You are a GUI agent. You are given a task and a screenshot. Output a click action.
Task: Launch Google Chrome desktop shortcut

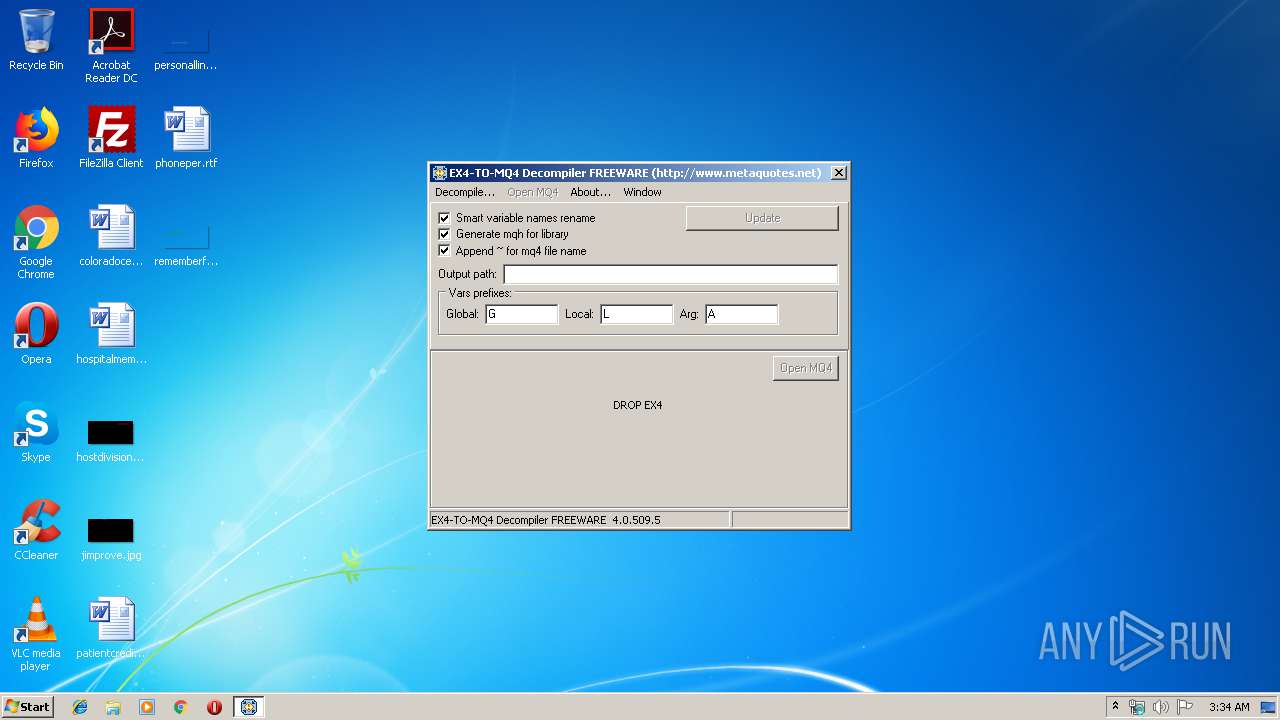click(x=36, y=242)
